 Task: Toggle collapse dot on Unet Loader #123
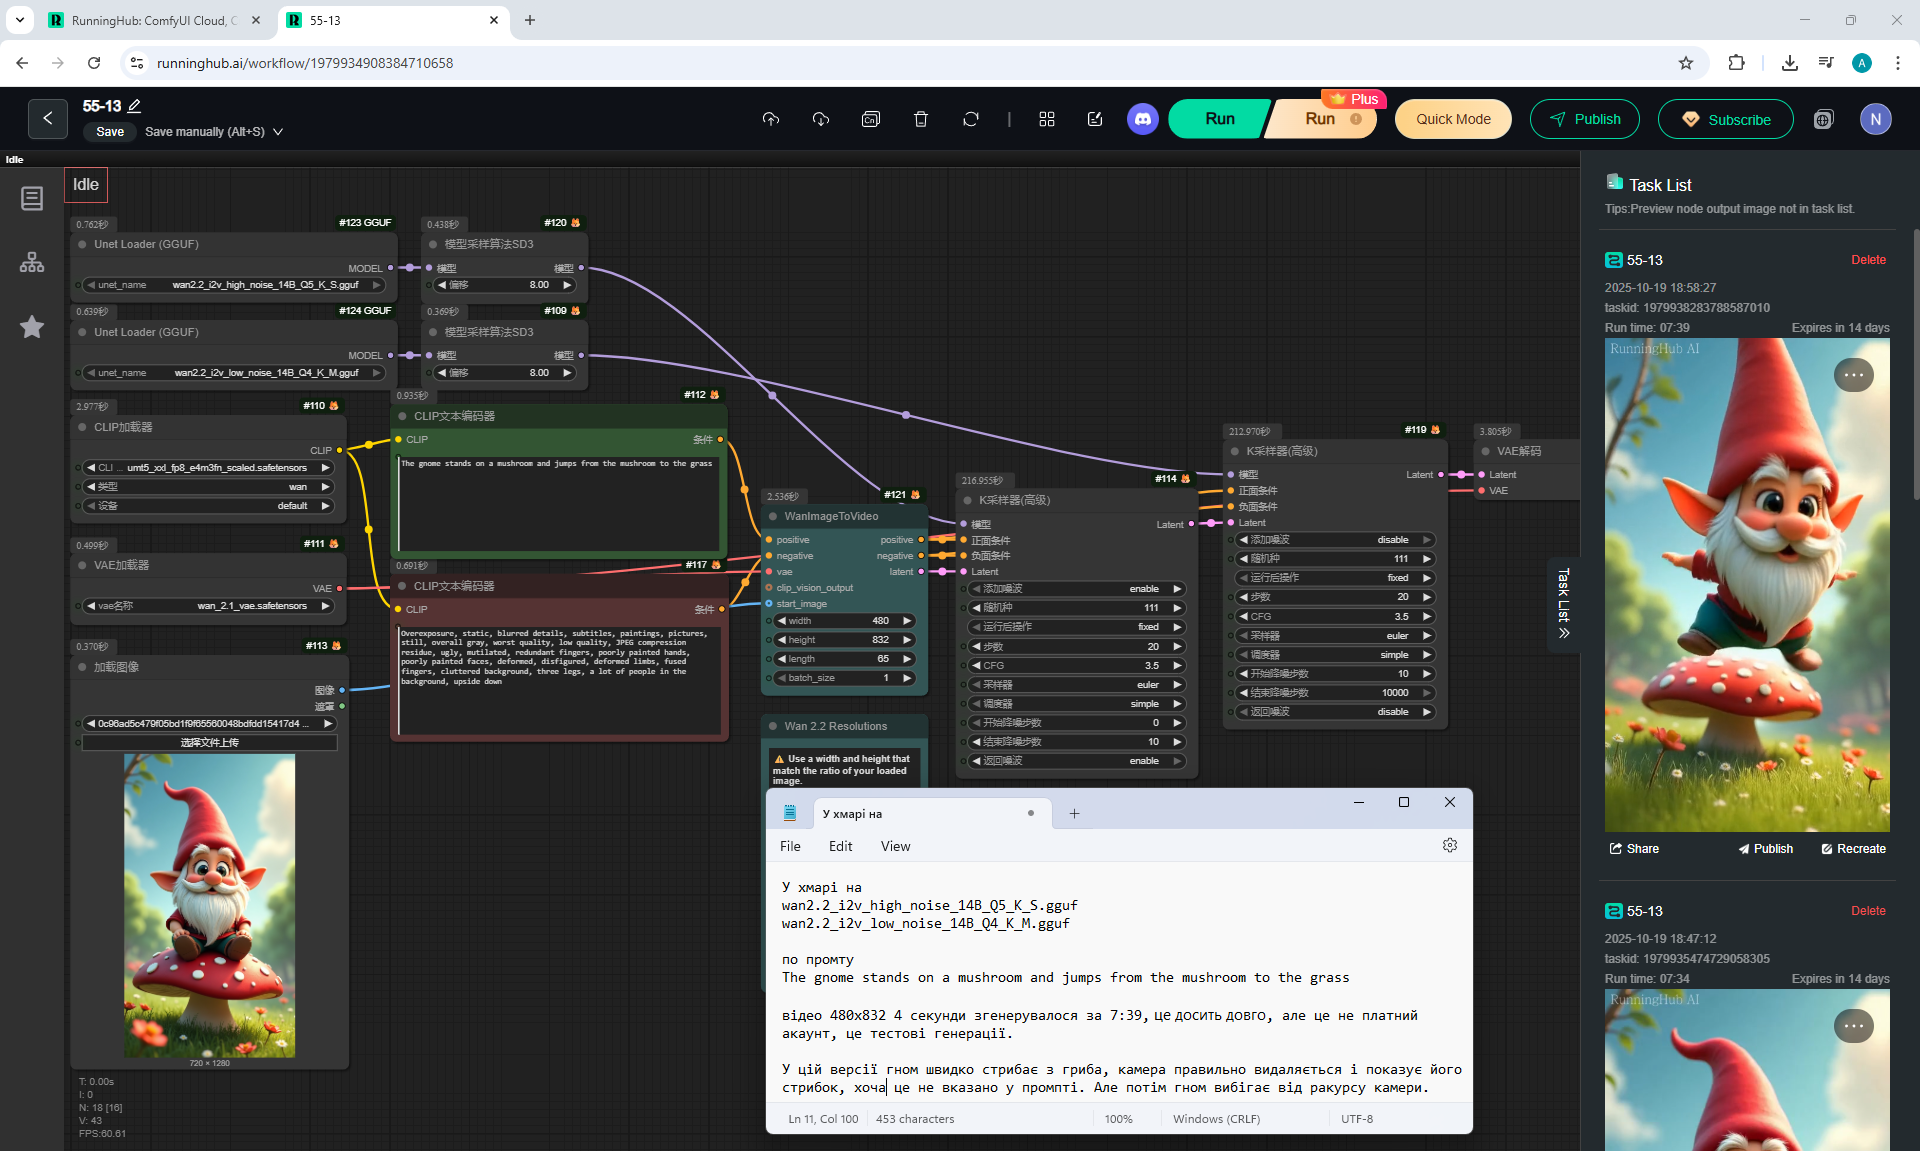click(x=83, y=244)
